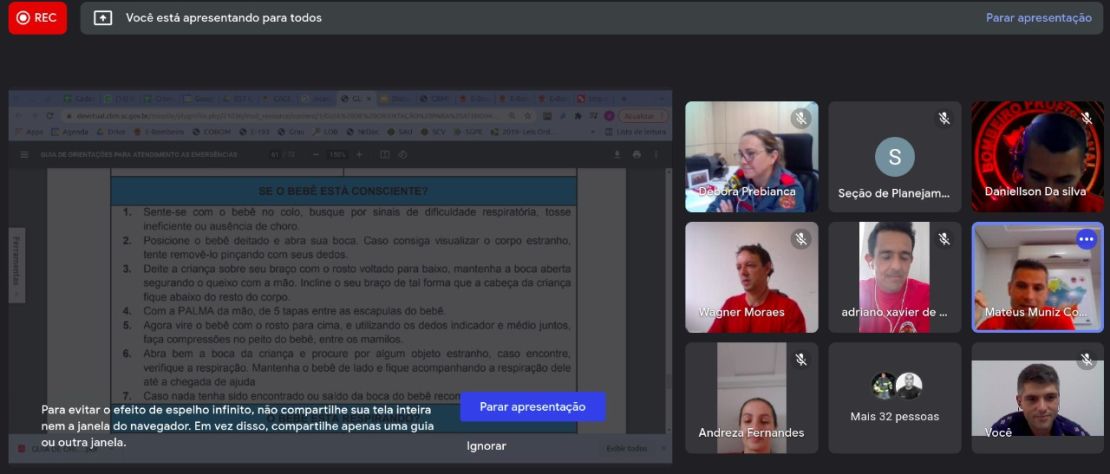Viewport: 1110px width, 474px height.
Task: Open 'Drive' bookmark in shared browser
Action: (111, 132)
